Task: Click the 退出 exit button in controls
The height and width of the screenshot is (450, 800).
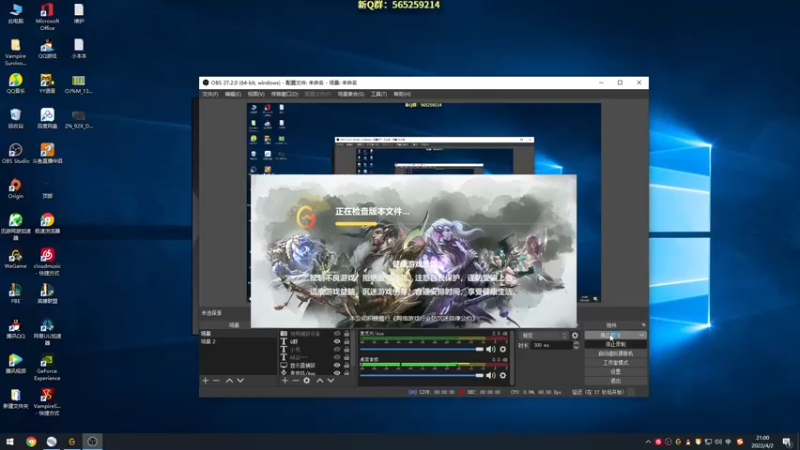Action: tap(615, 381)
